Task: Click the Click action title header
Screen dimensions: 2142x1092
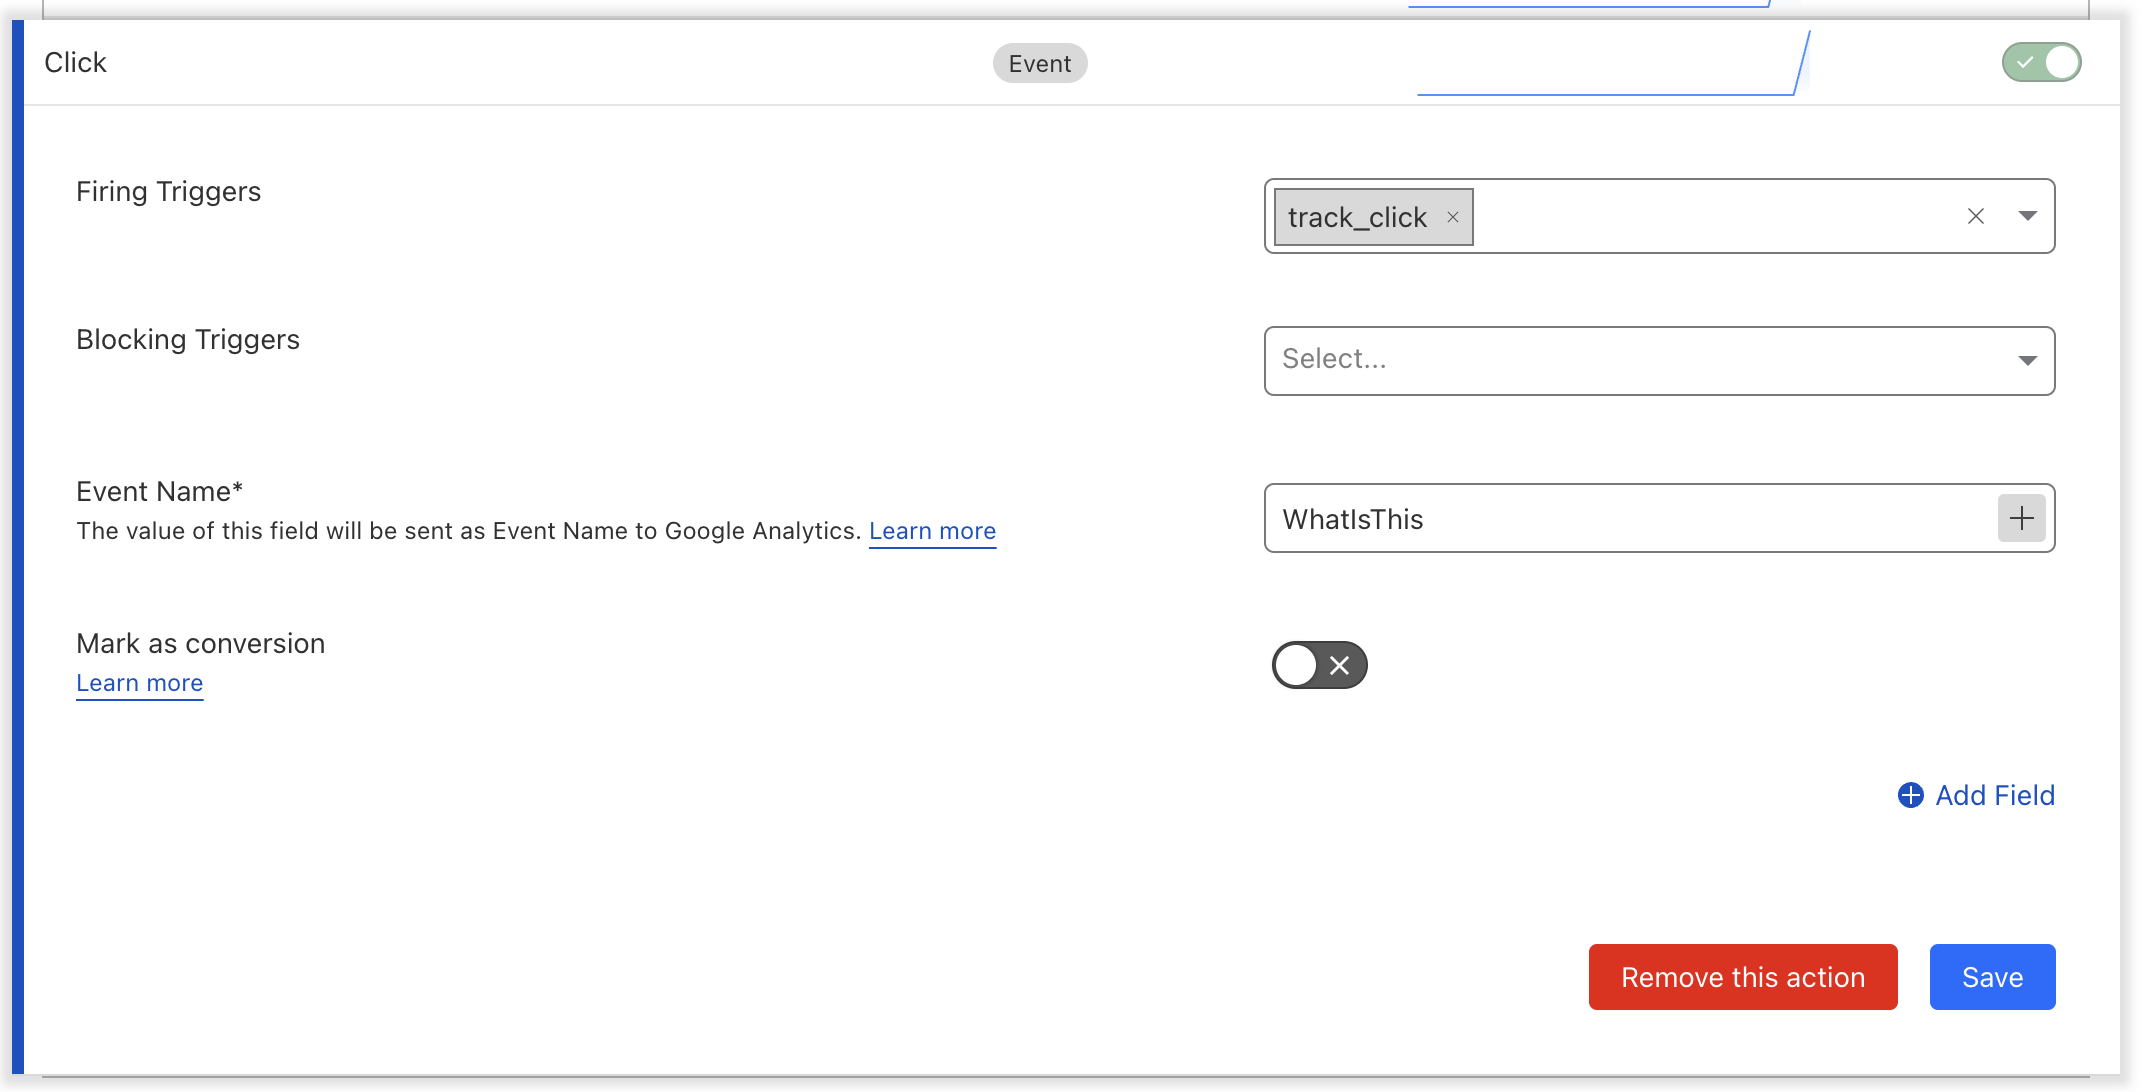Action: tap(76, 62)
